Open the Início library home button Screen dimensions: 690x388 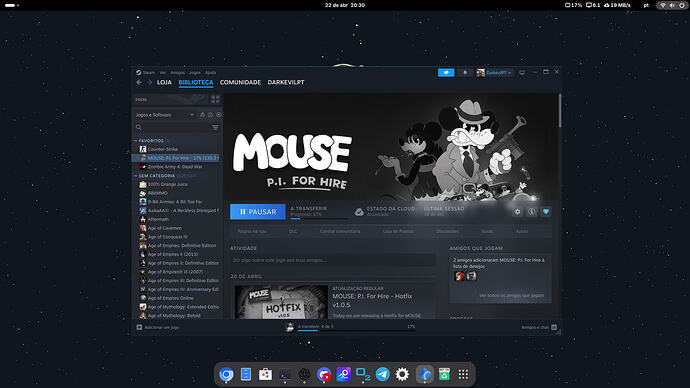[x=170, y=99]
